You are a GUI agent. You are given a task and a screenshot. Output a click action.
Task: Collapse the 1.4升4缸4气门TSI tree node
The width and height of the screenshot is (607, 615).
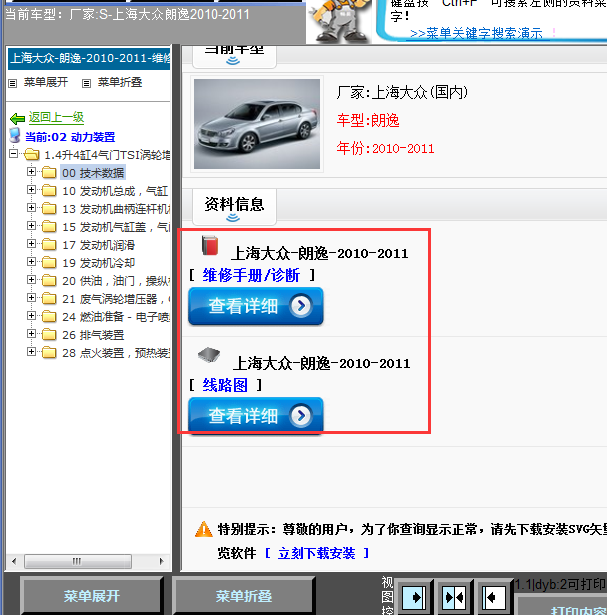[14, 153]
